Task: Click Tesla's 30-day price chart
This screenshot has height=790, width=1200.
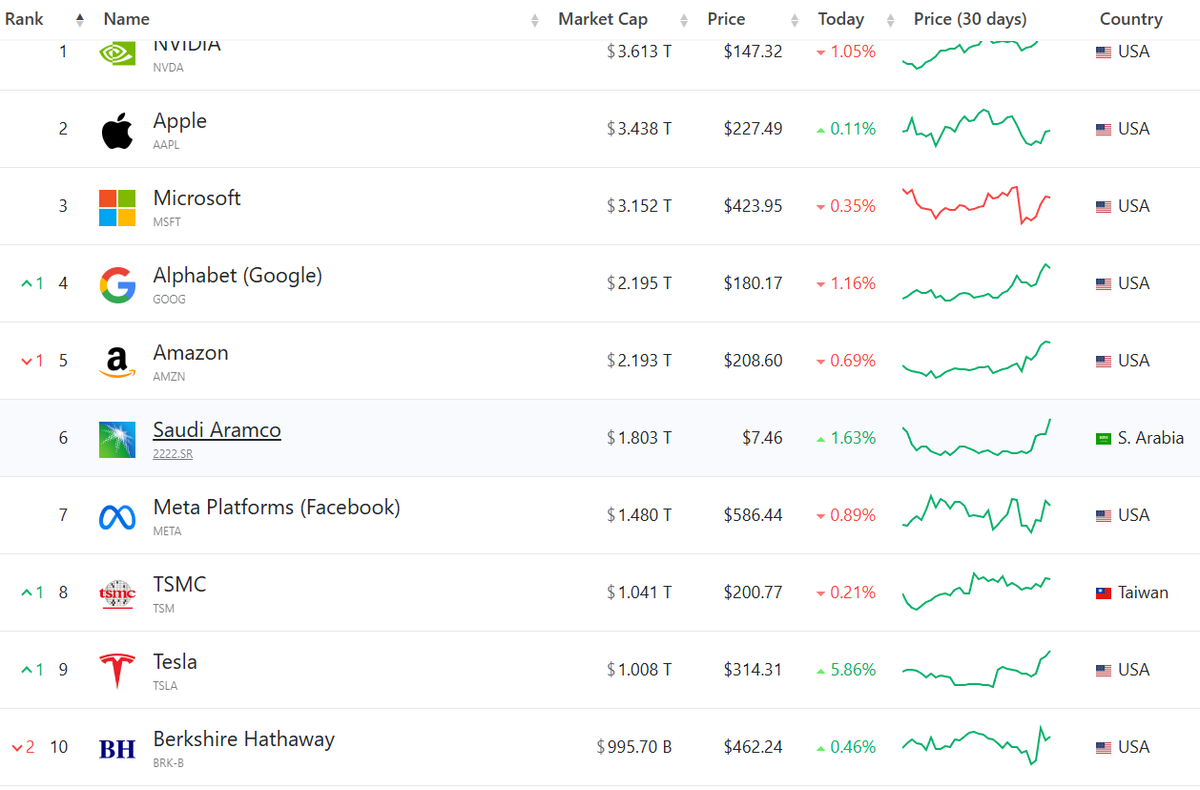Action: pos(976,669)
